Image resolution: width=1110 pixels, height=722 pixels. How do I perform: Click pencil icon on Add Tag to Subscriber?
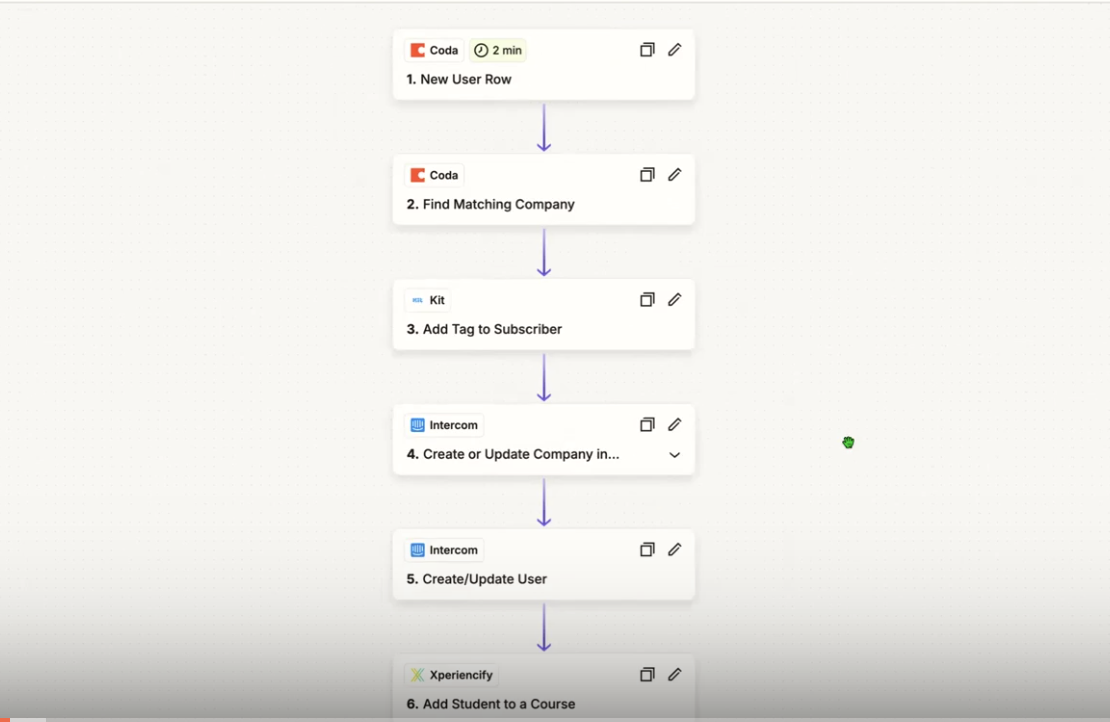pyautogui.click(x=675, y=300)
